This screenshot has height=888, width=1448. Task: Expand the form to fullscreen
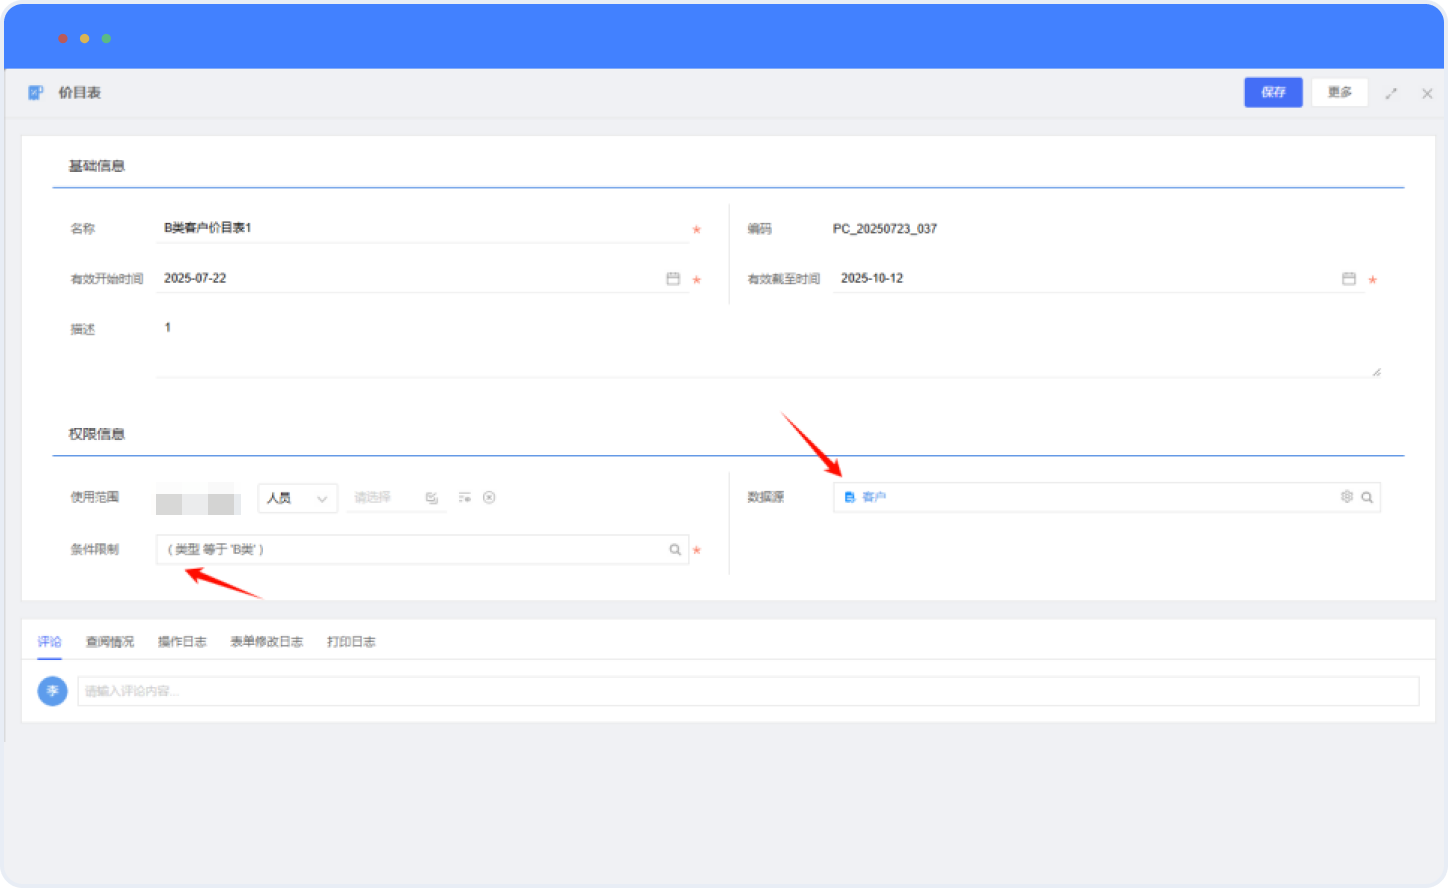pyautogui.click(x=1390, y=93)
